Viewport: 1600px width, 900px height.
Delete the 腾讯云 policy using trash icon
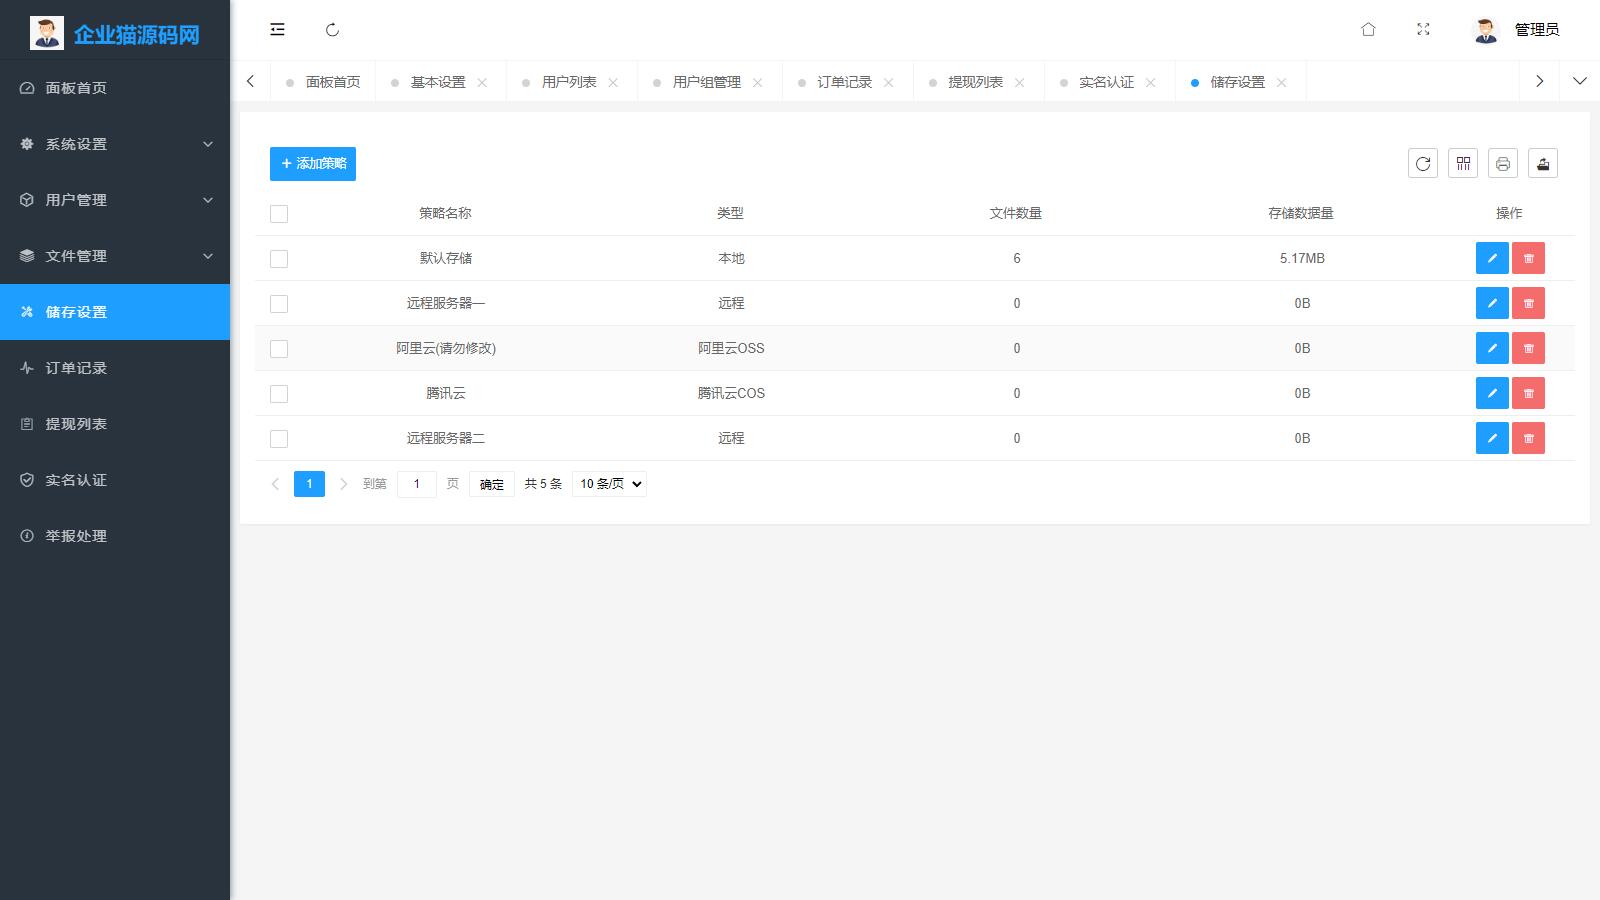point(1528,393)
